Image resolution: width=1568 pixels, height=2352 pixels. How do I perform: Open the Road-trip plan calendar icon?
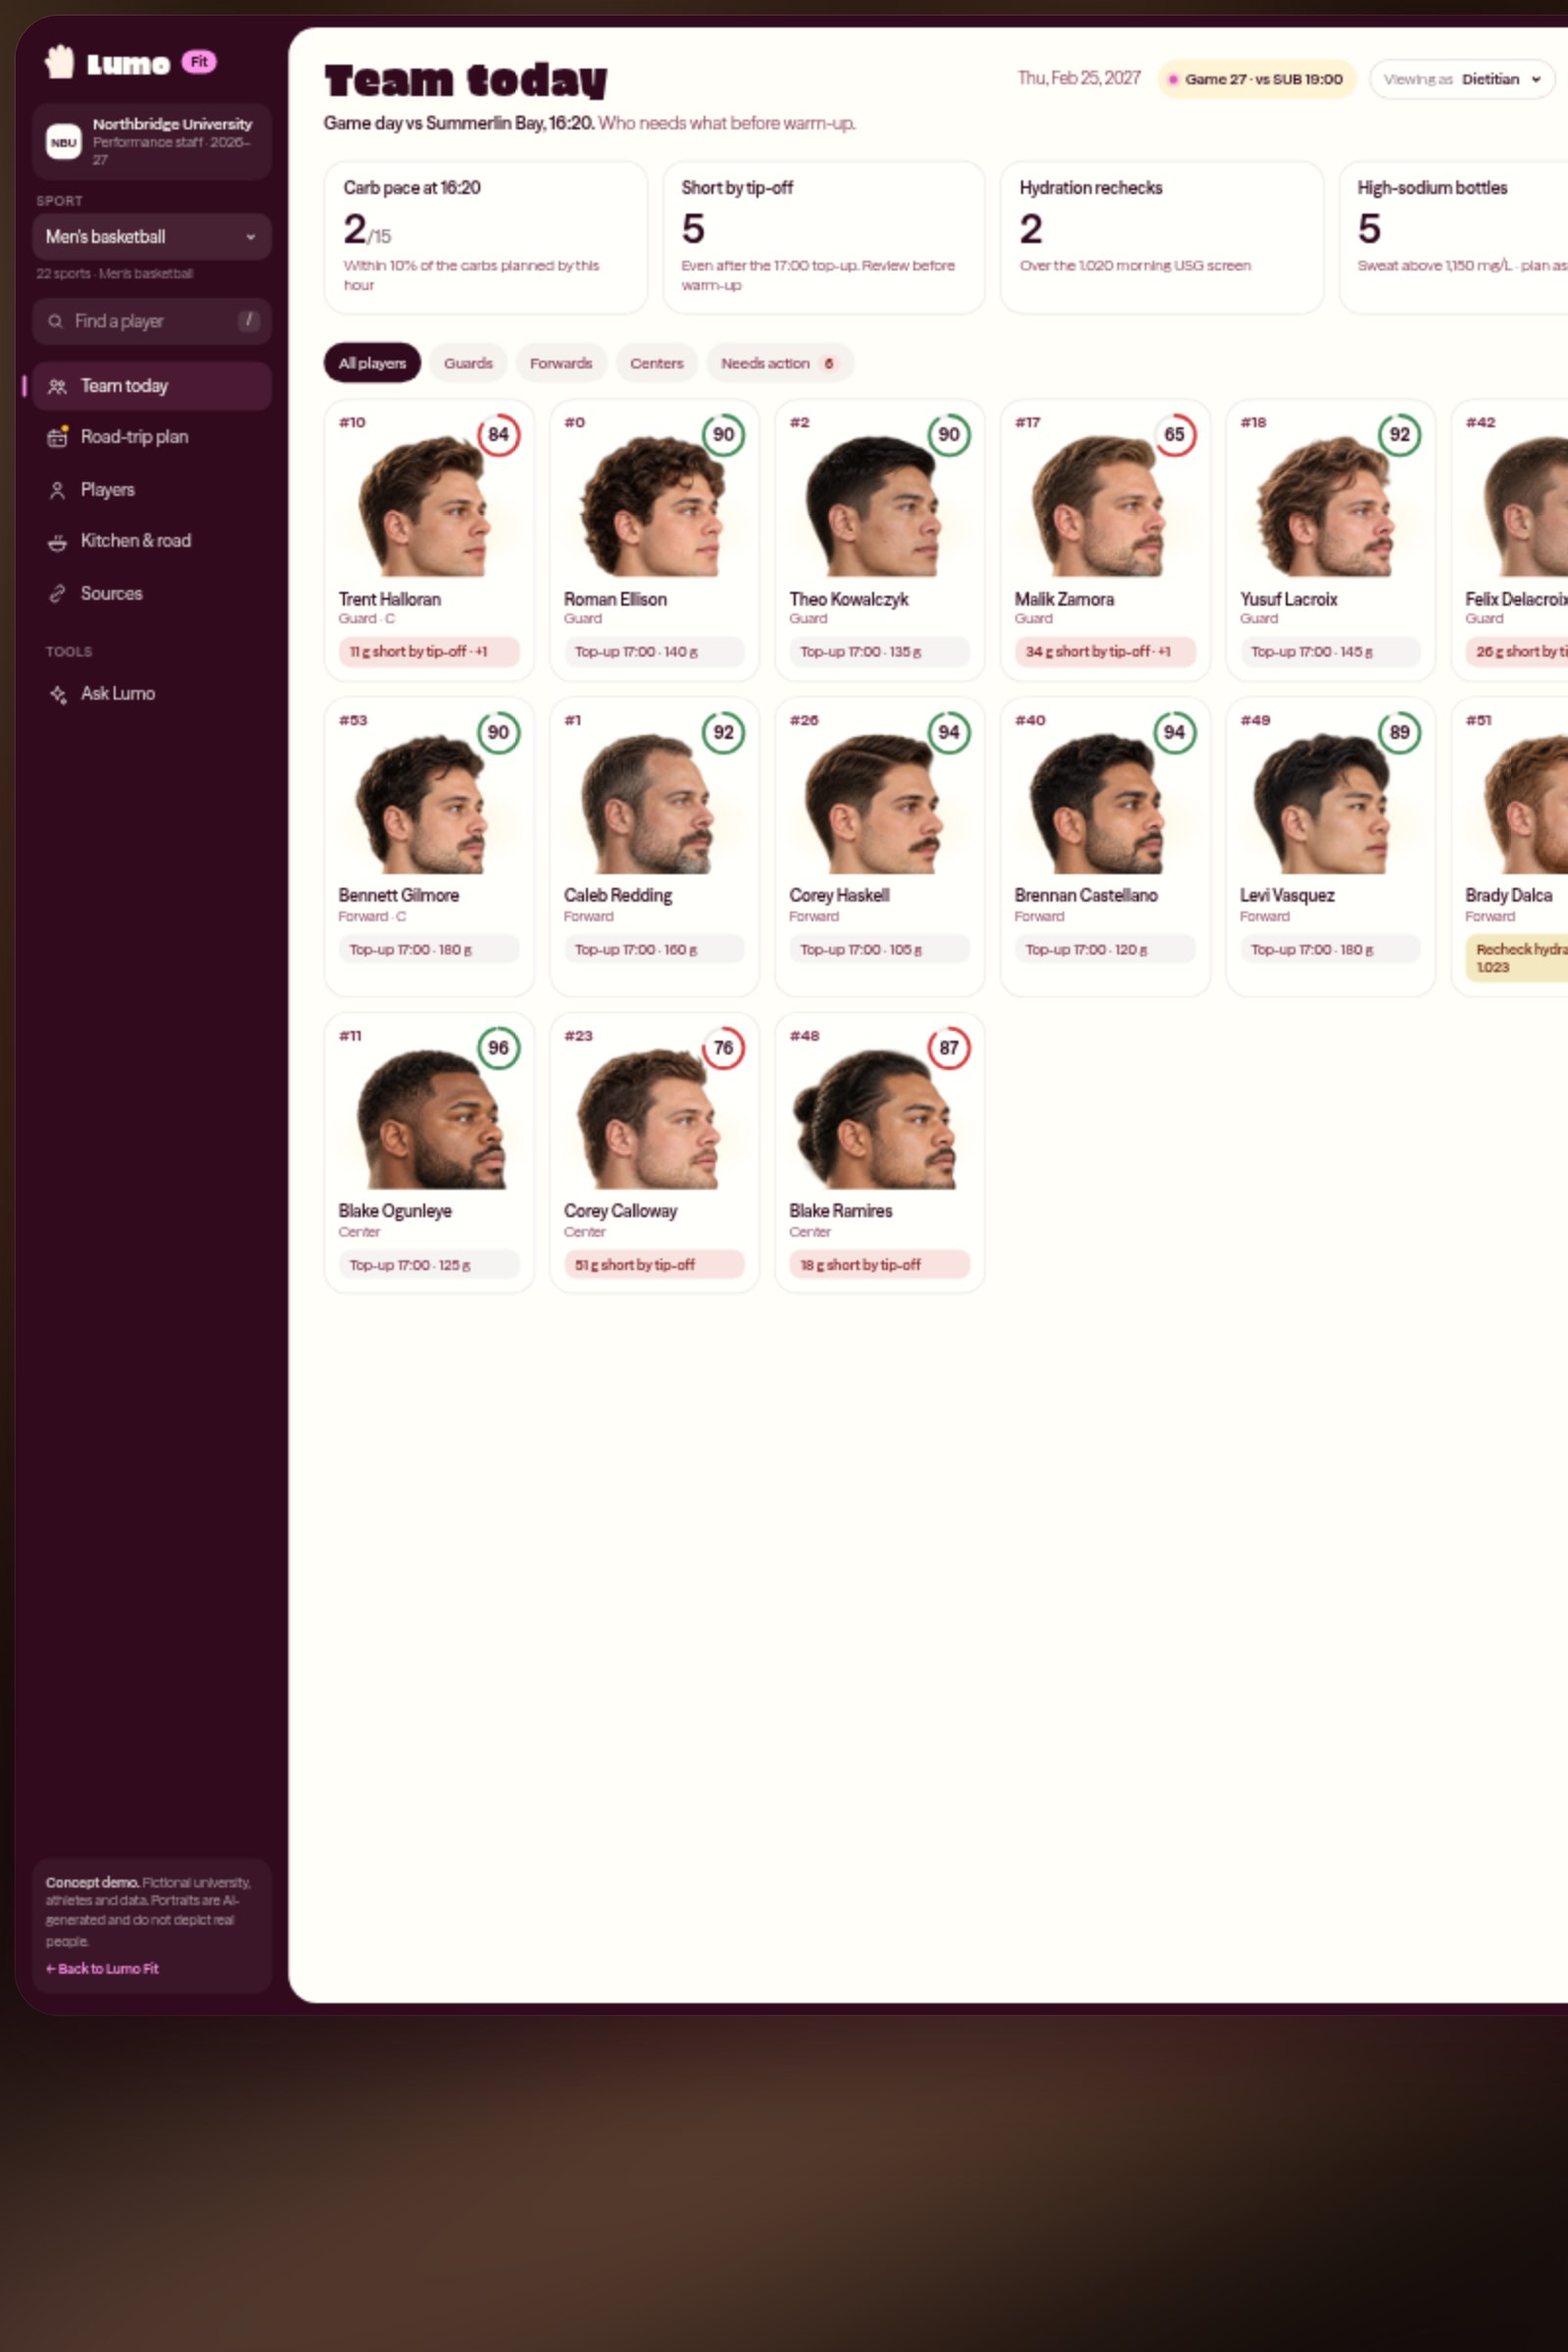[x=57, y=437]
